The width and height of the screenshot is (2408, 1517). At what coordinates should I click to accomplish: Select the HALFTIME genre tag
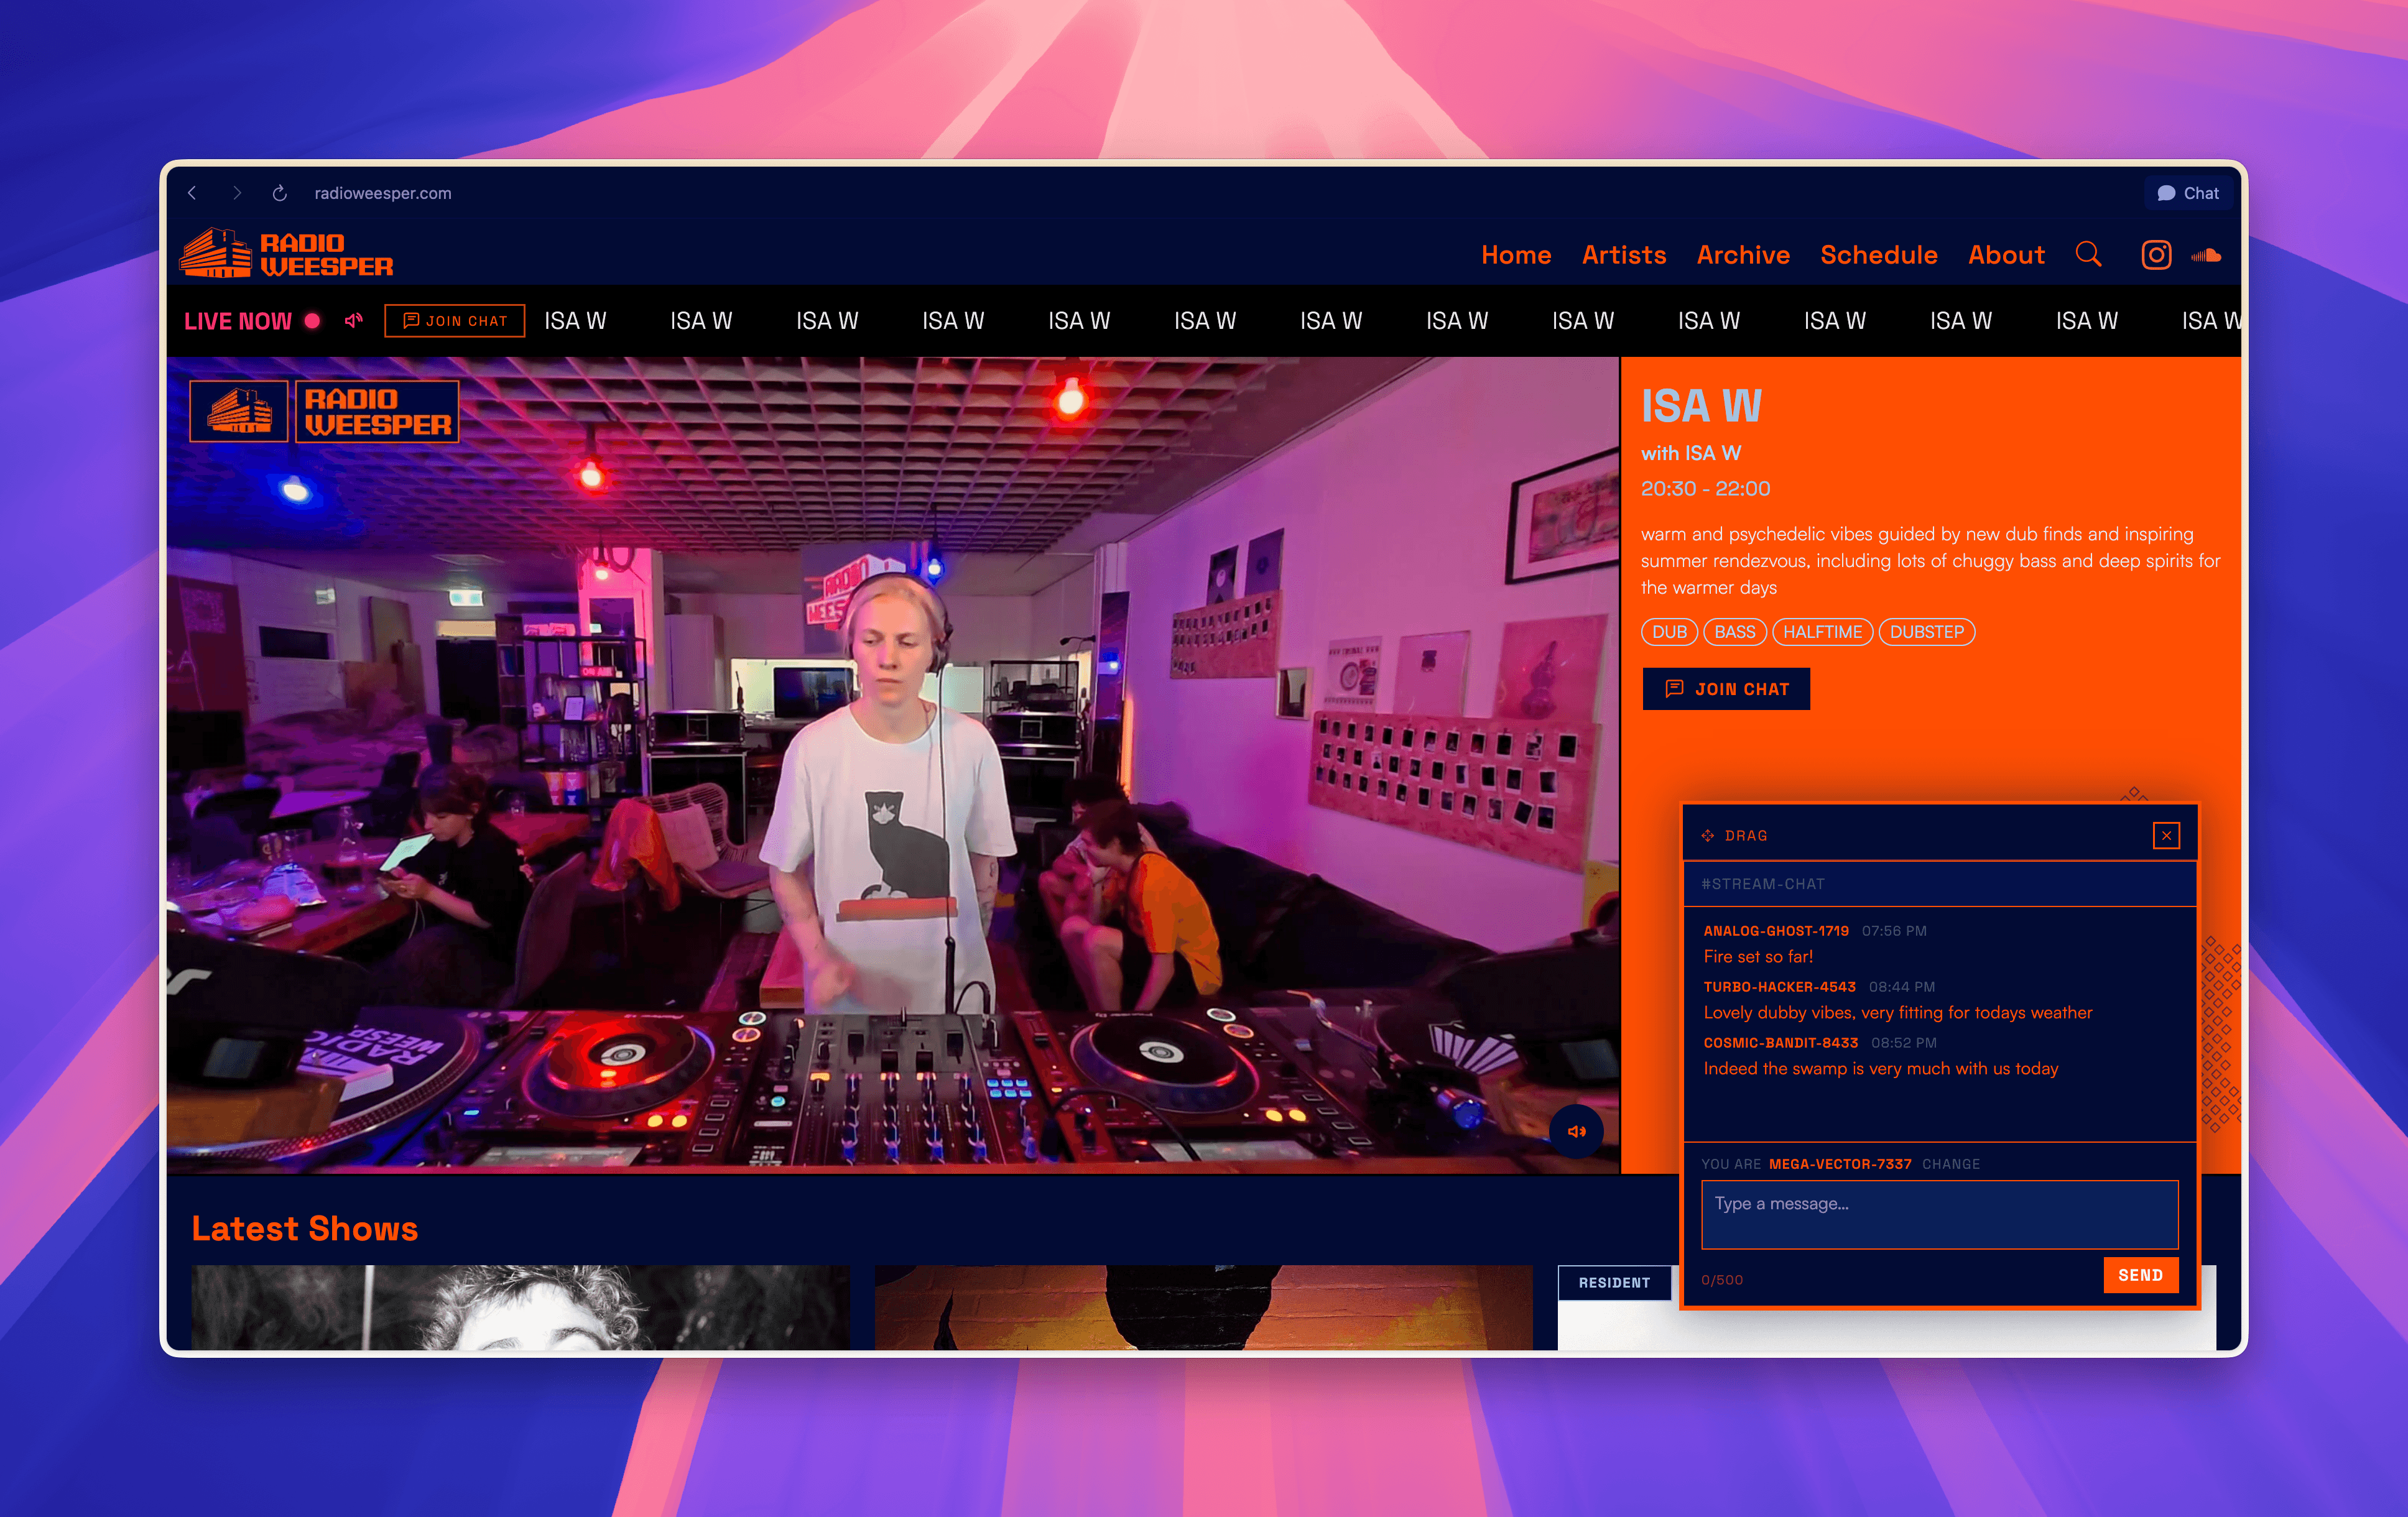pyautogui.click(x=1822, y=632)
